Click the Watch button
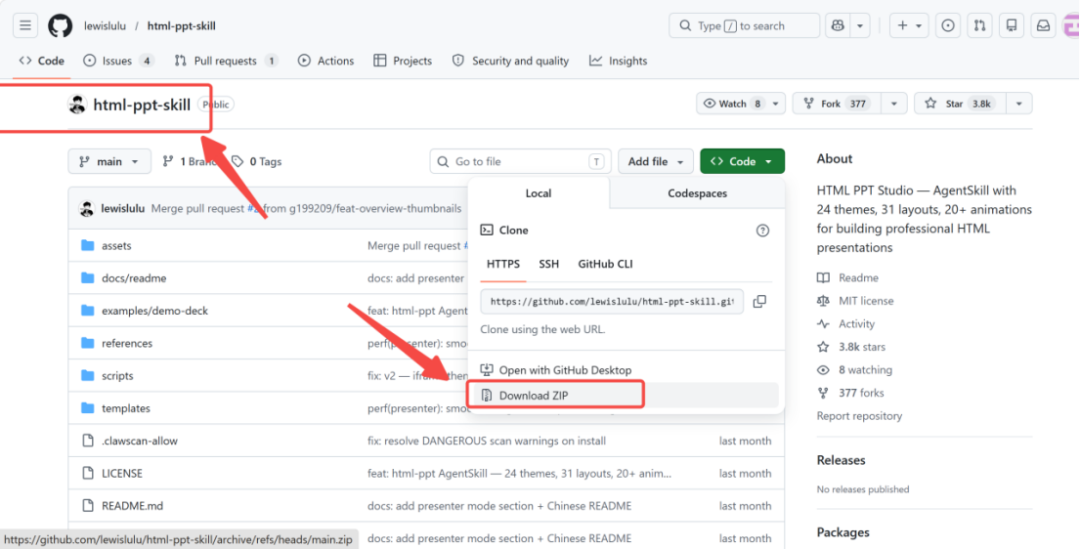Viewport: 1080px width, 549px height. point(732,103)
